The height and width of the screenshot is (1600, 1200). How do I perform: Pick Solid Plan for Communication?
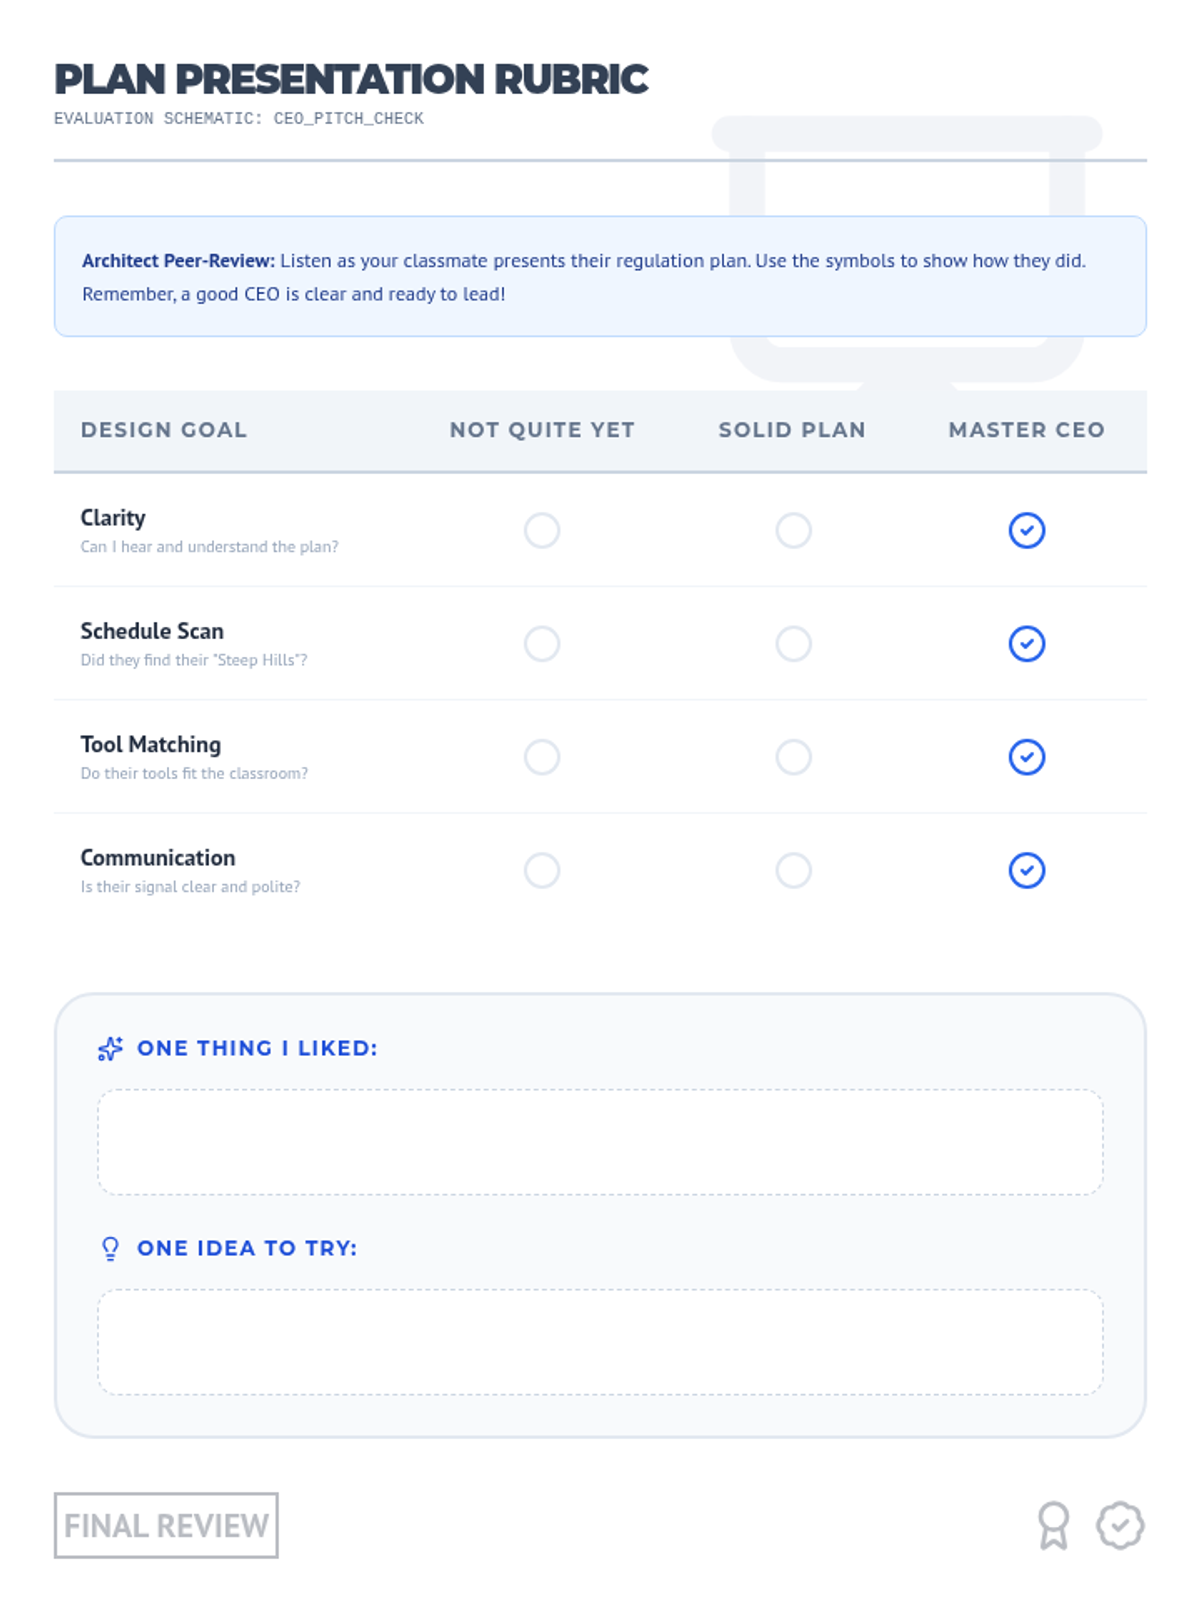point(793,871)
